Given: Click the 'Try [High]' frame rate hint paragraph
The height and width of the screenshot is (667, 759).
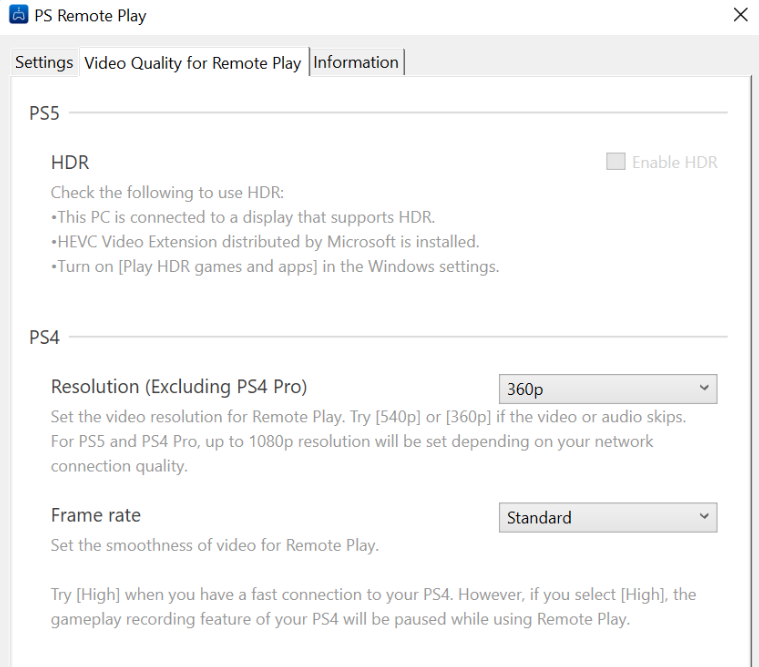Looking at the screenshot, I should tap(373, 607).
